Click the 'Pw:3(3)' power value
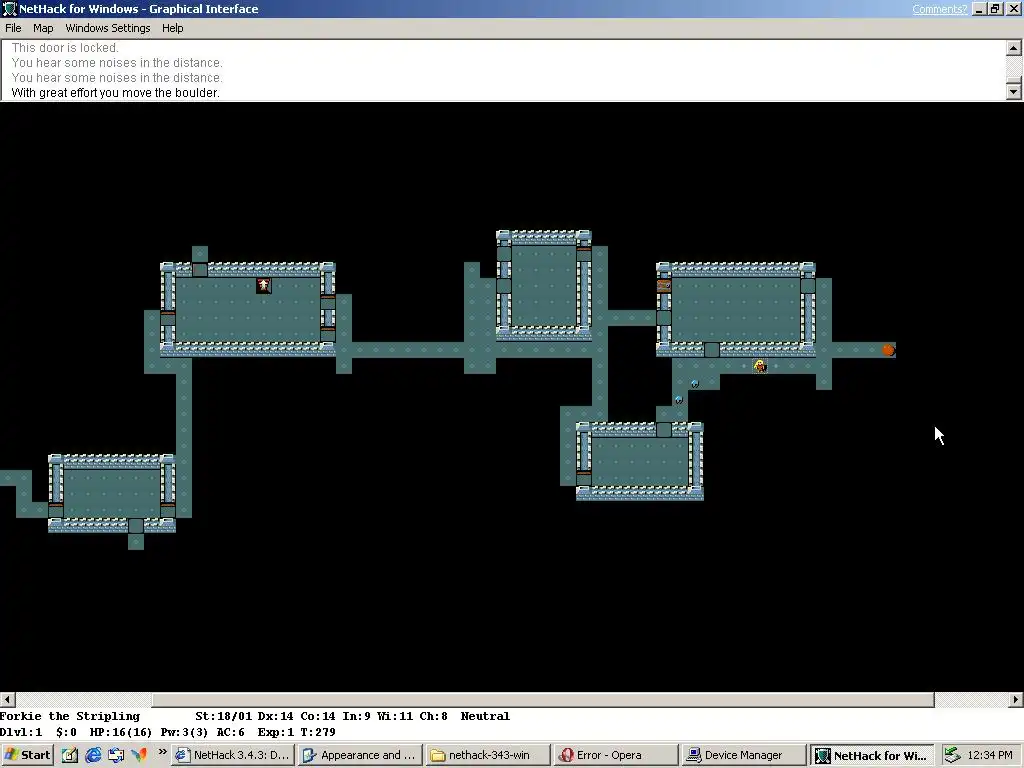1024x768 pixels. 184,732
